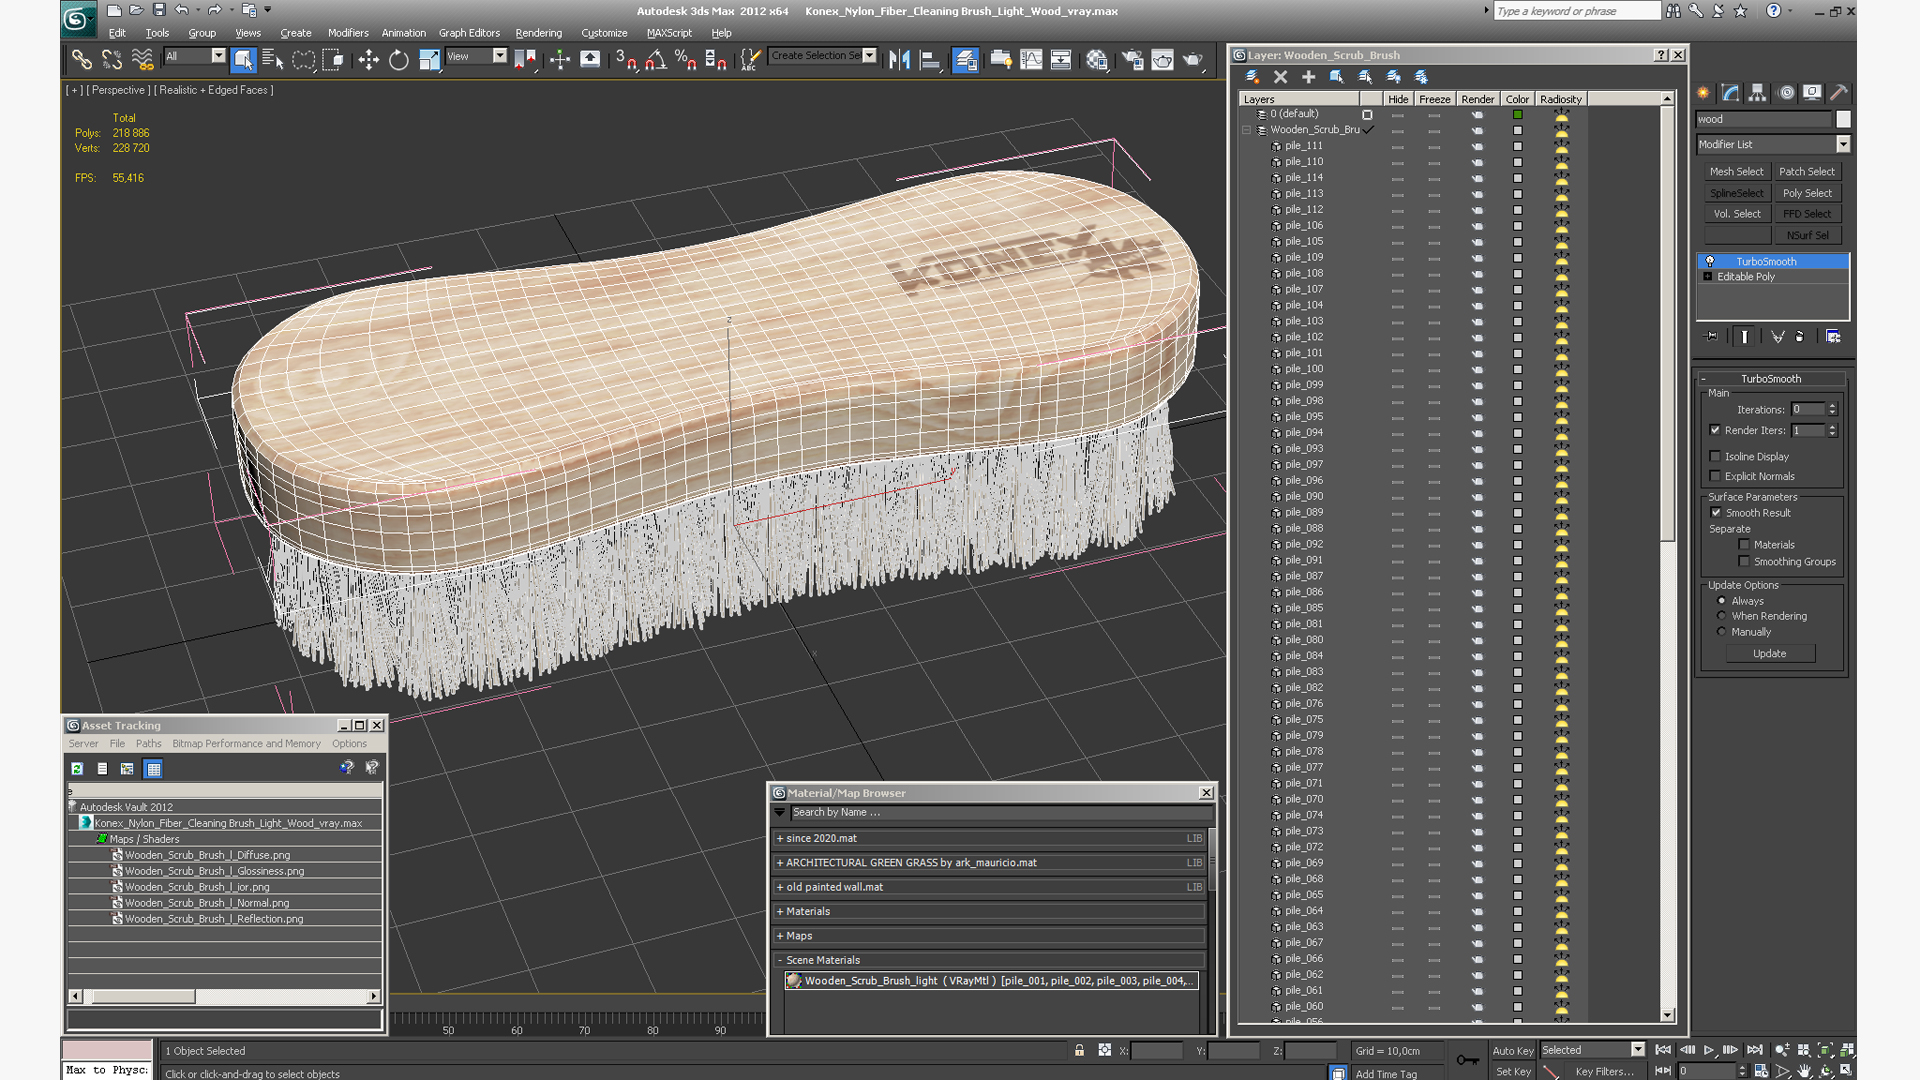1920x1080 pixels.
Task: Open the Graph Editors menu
Action: pyautogui.click(x=468, y=33)
